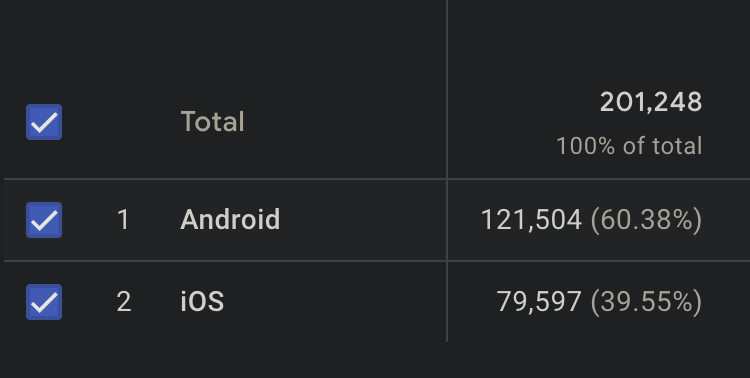Select the iOS platform name

coord(202,302)
